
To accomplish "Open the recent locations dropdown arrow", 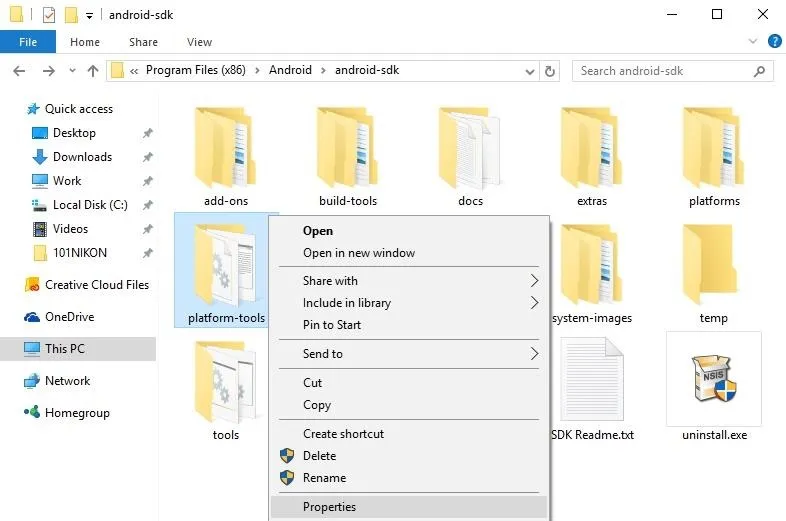I will (x=72, y=71).
